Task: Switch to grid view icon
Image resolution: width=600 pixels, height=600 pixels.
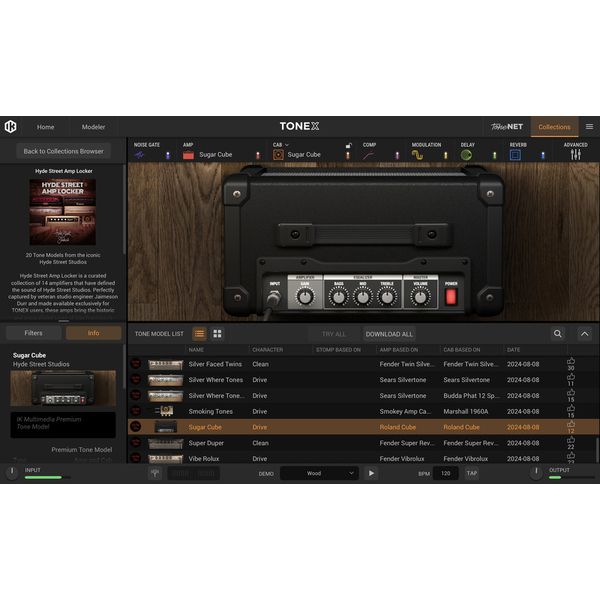Action: point(217,334)
